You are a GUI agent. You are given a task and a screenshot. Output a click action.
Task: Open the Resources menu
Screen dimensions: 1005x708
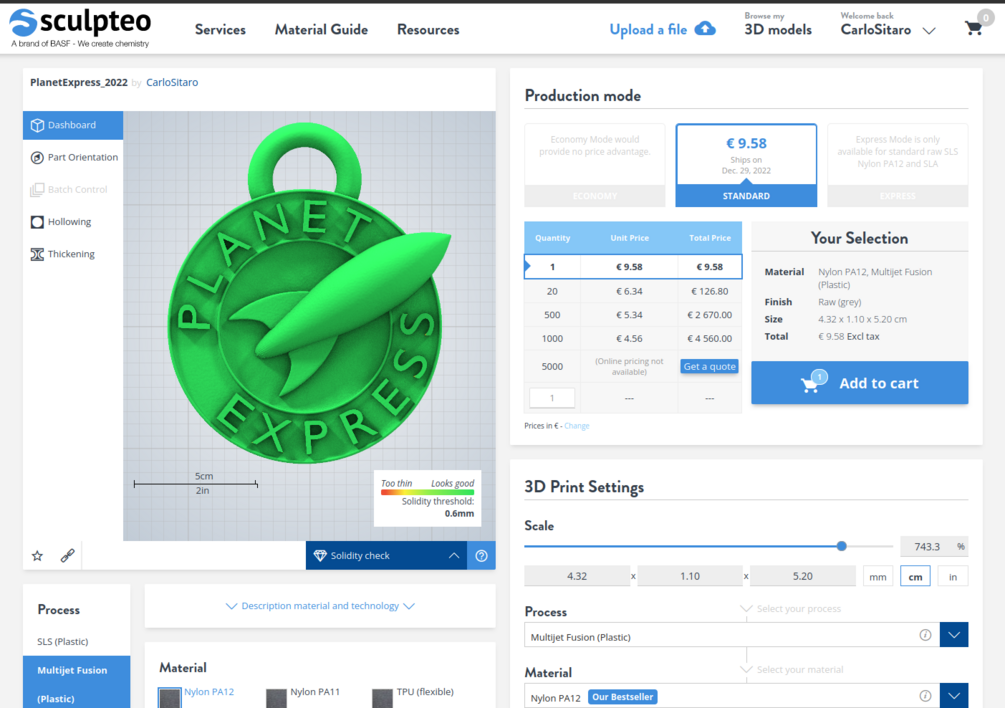pos(428,29)
